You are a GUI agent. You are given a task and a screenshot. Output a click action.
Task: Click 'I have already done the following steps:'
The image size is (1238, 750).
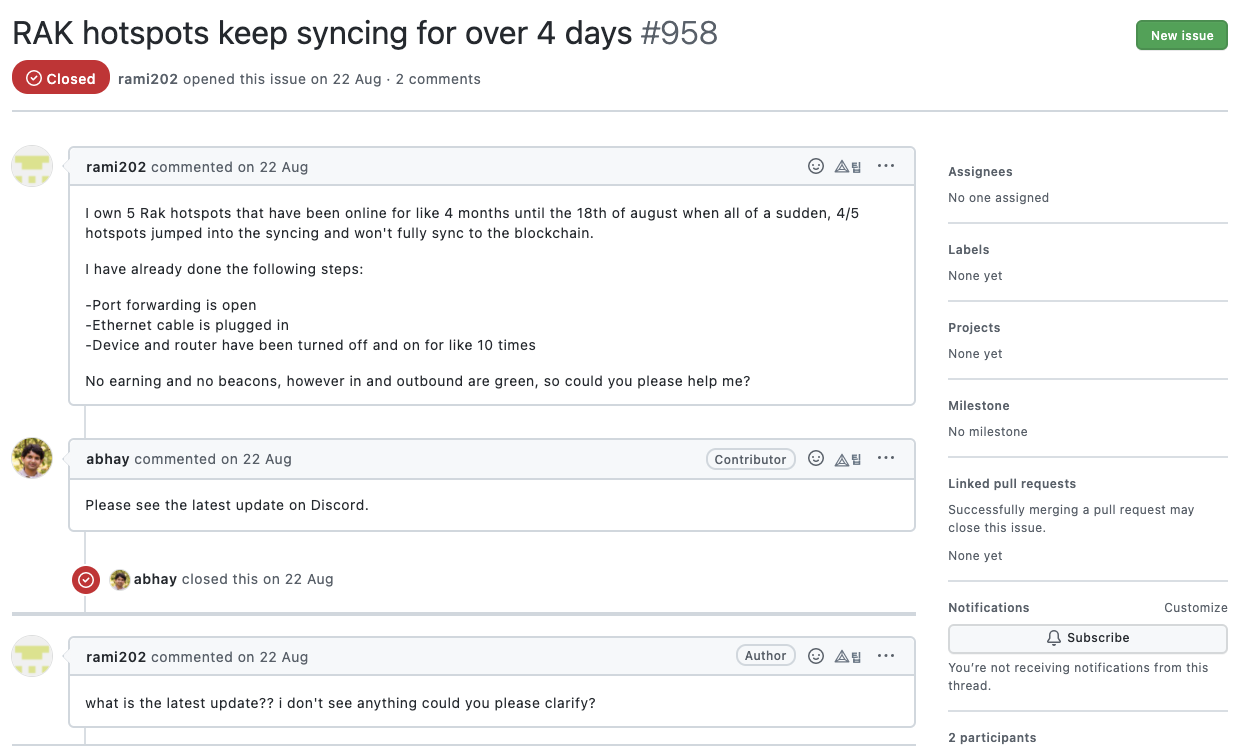(x=223, y=269)
